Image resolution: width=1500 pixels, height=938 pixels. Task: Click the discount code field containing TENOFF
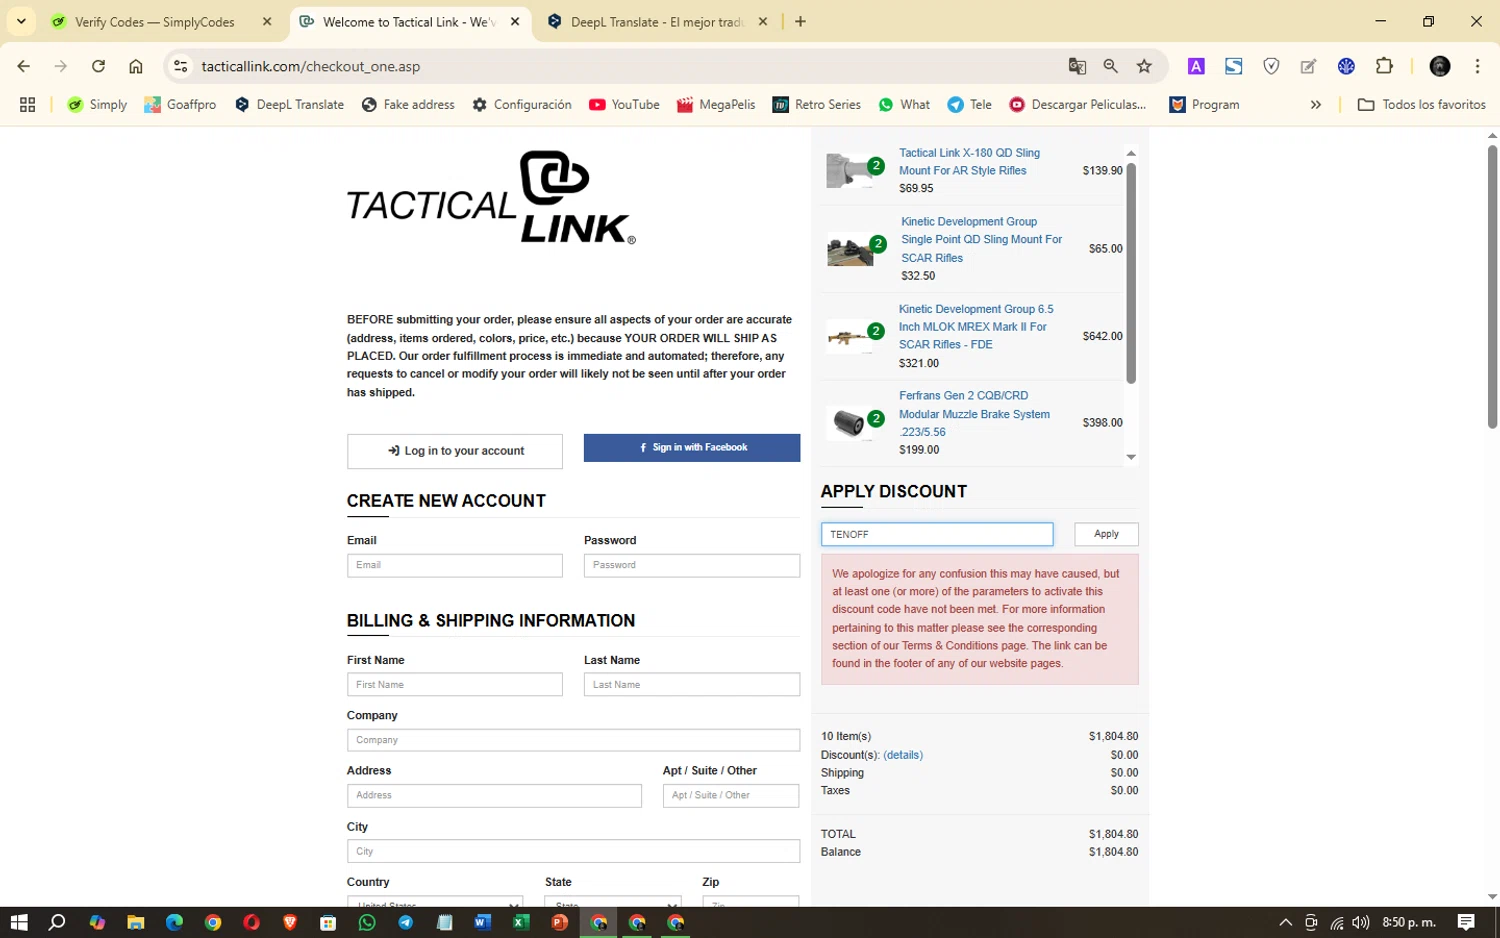(x=937, y=534)
